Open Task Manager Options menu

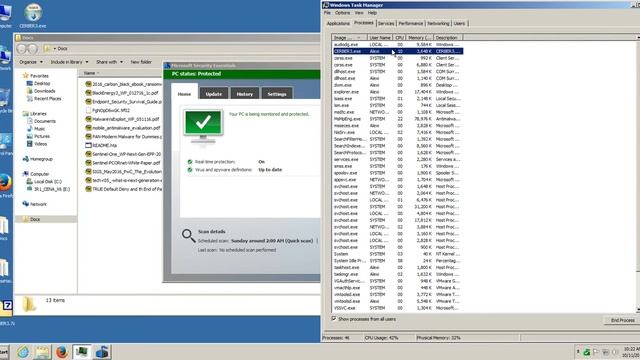pyautogui.click(x=342, y=13)
